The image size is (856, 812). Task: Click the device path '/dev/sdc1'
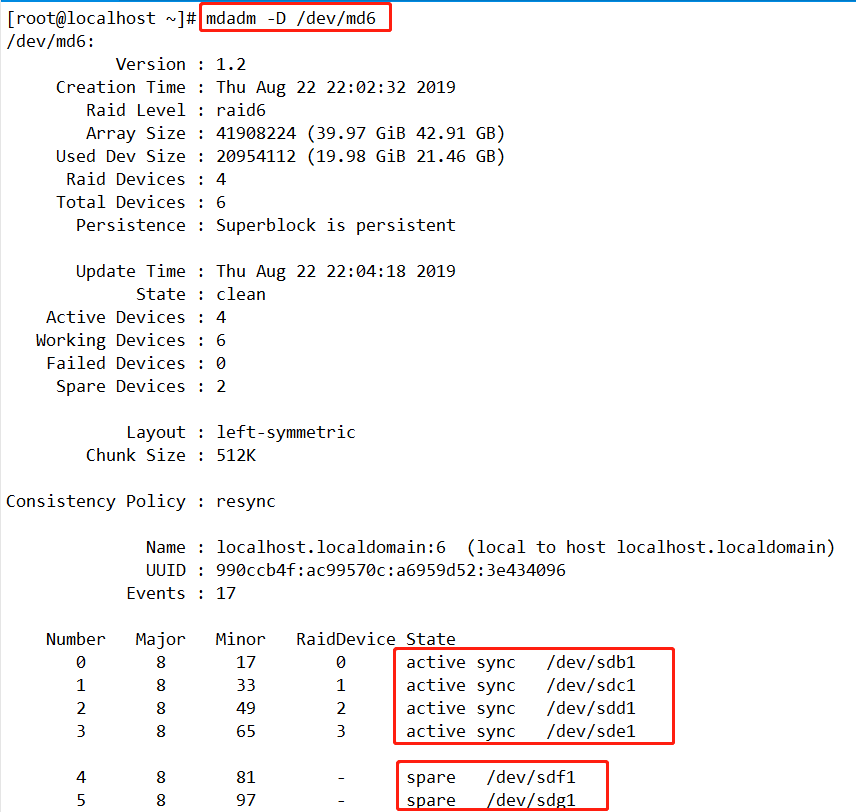[591, 685]
